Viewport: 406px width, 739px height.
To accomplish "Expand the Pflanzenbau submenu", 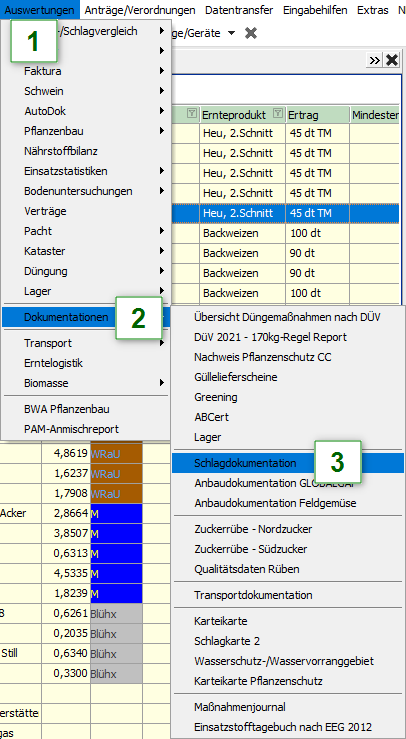I will click(86, 131).
